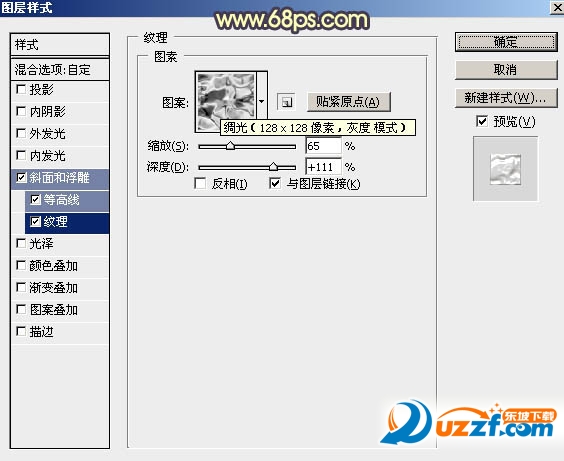Enable the 描边 stroke checkbox
Viewport: 564px width, 461px height.
(x=21, y=331)
